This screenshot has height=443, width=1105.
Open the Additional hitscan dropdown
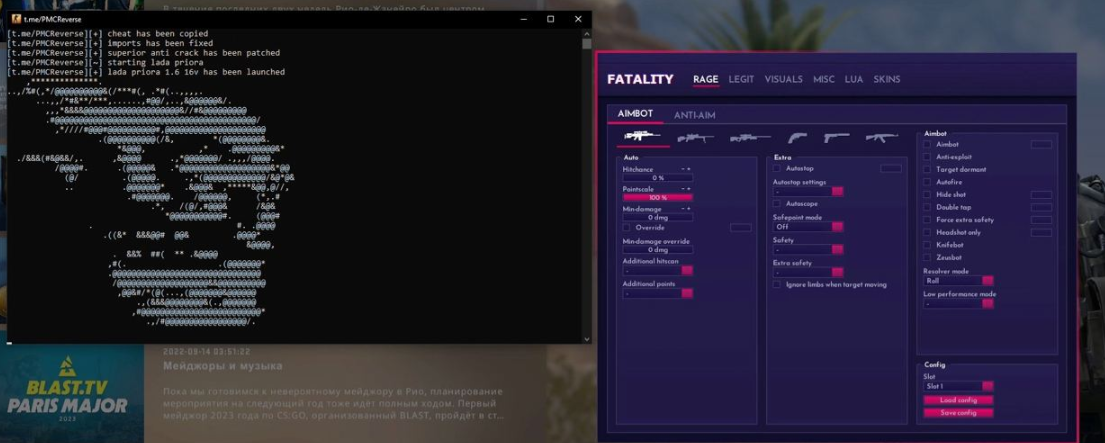pos(658,270)
